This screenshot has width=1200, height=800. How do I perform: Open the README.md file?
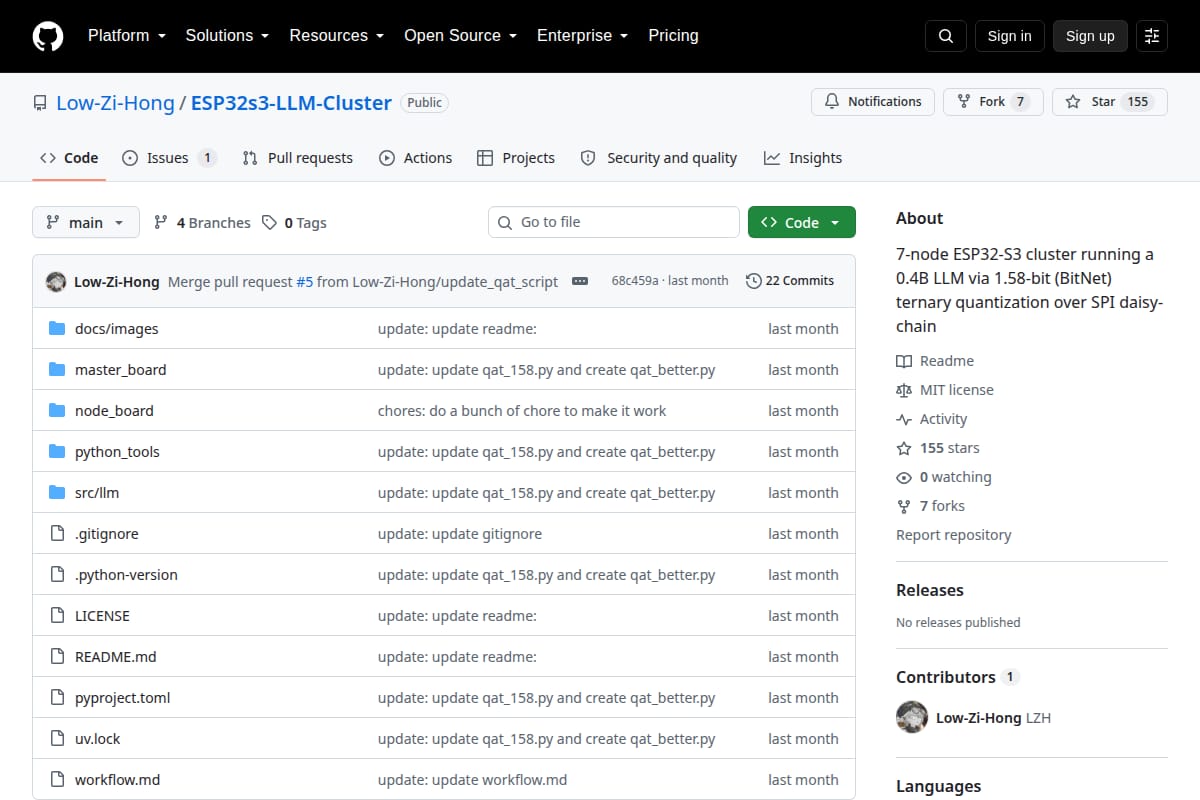116,657
